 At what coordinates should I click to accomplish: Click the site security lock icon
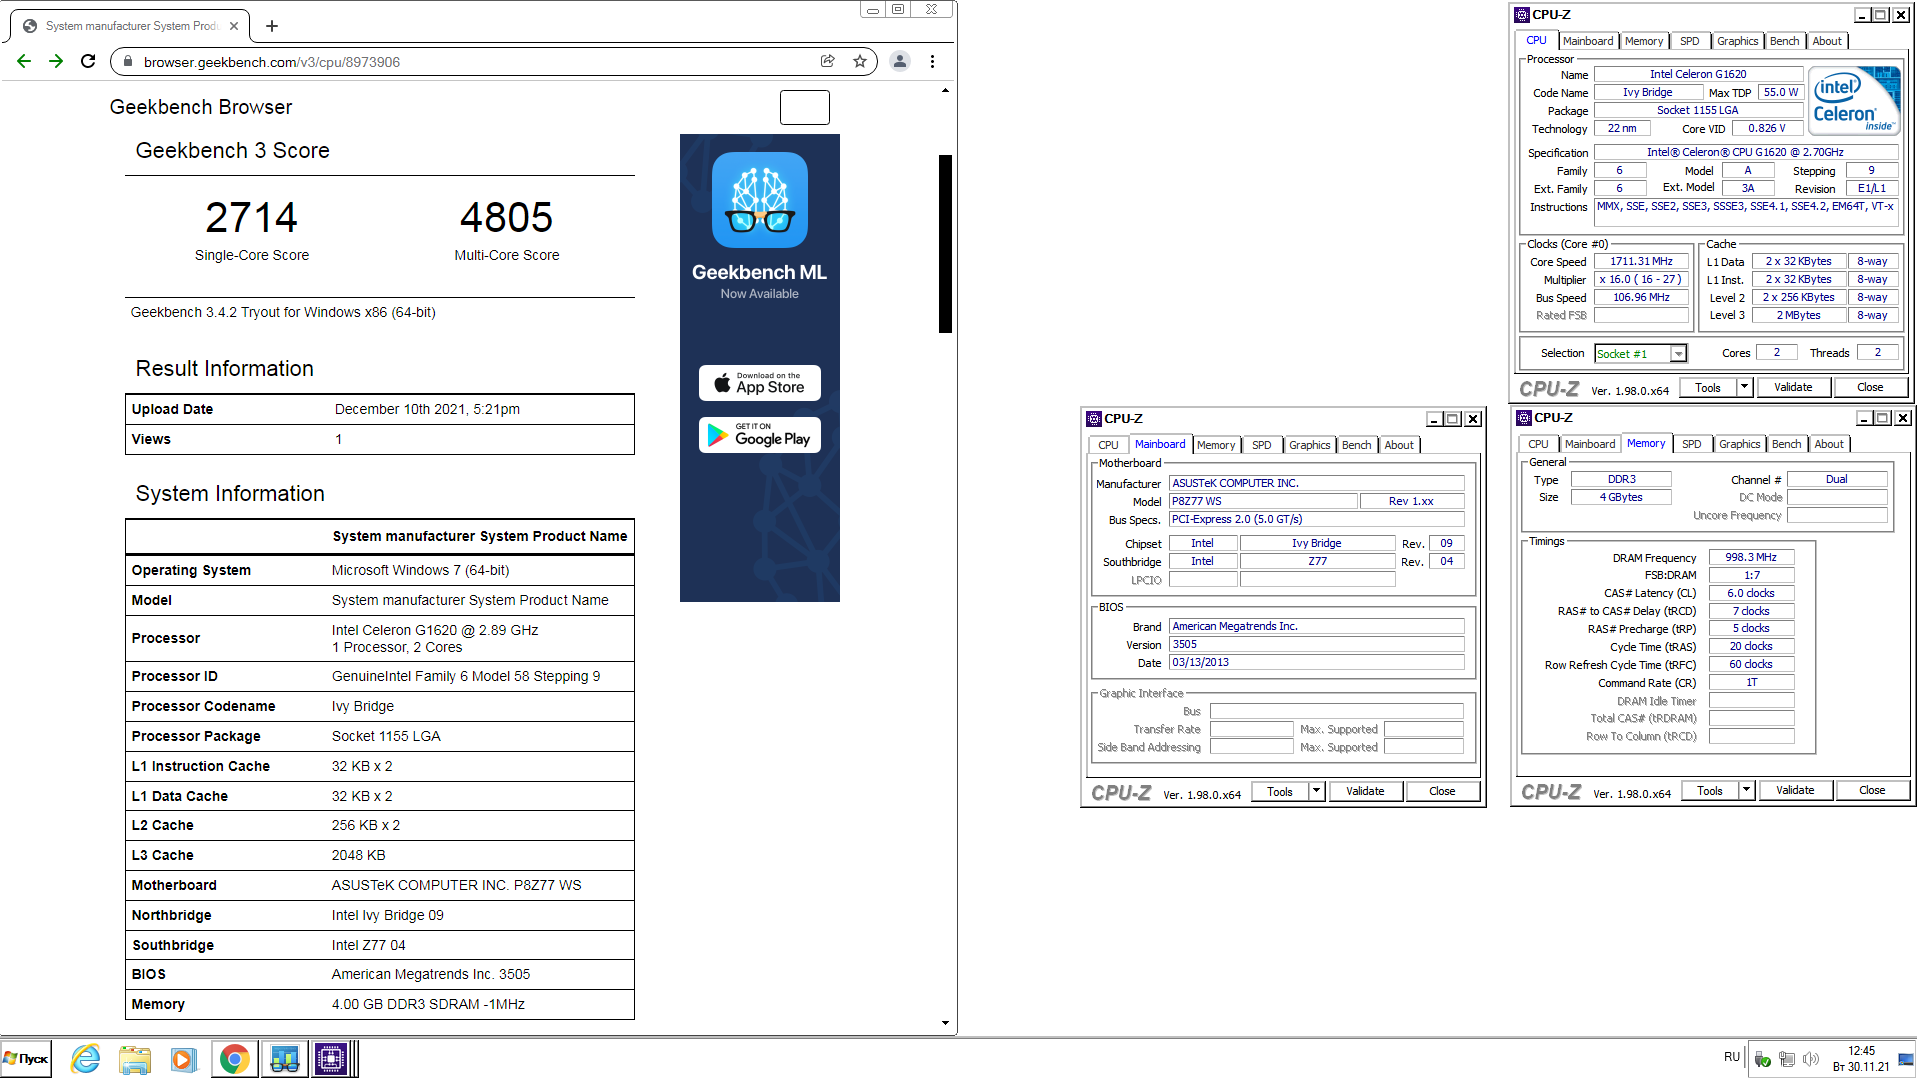127,62
